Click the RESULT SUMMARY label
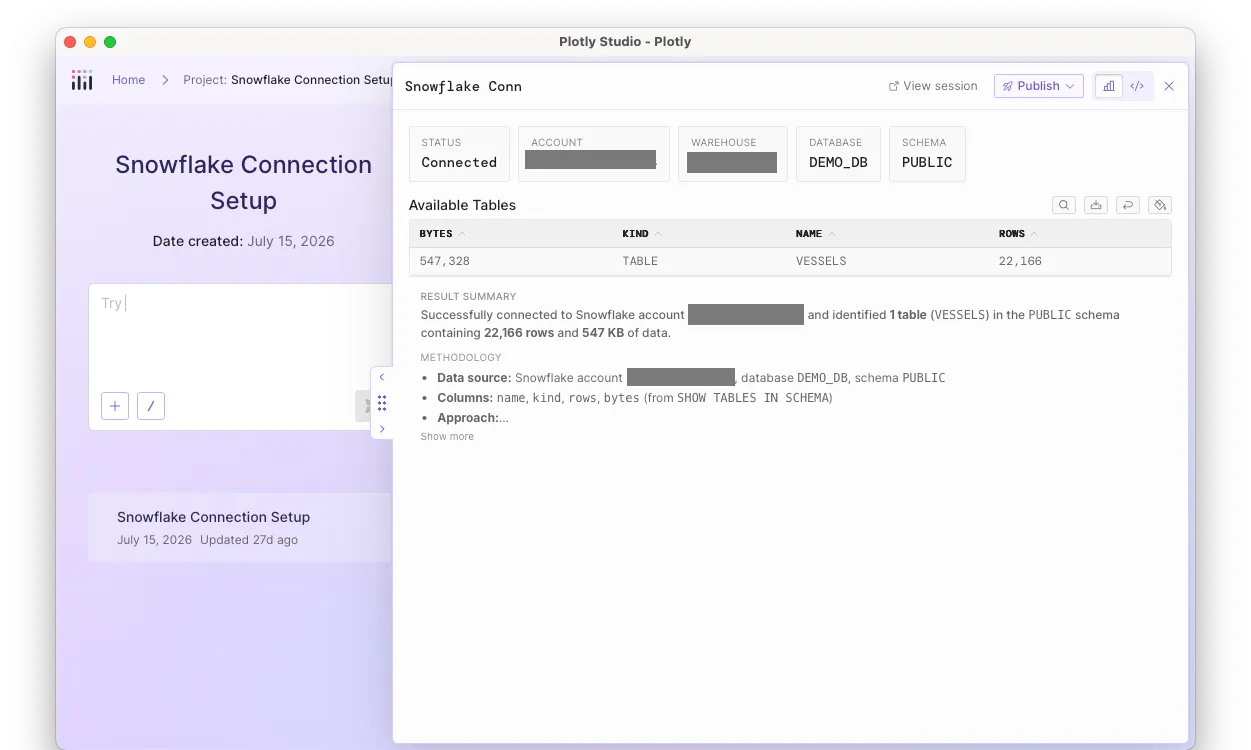 click(x=468, y=297)
